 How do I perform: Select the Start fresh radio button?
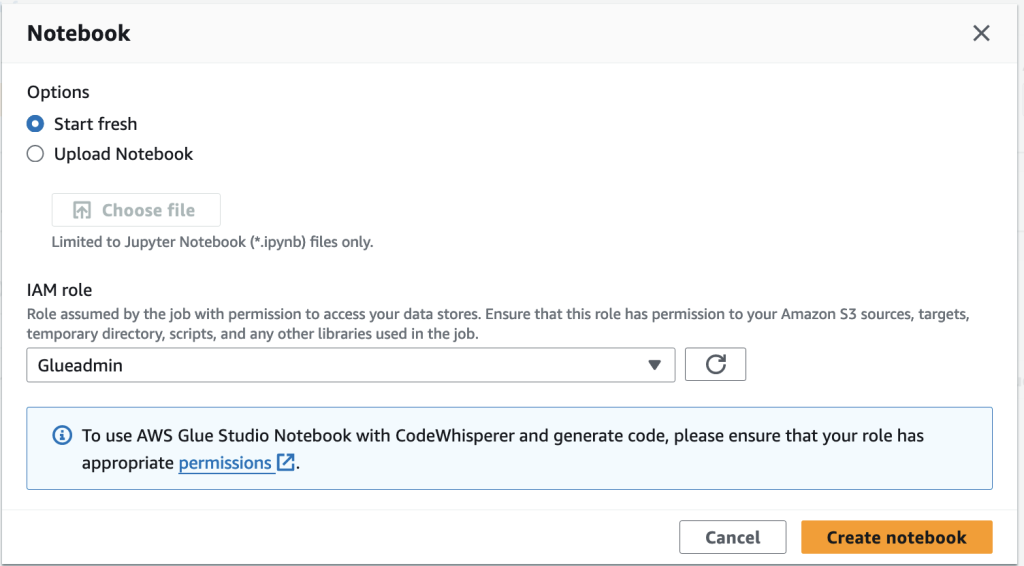(36, 124)
